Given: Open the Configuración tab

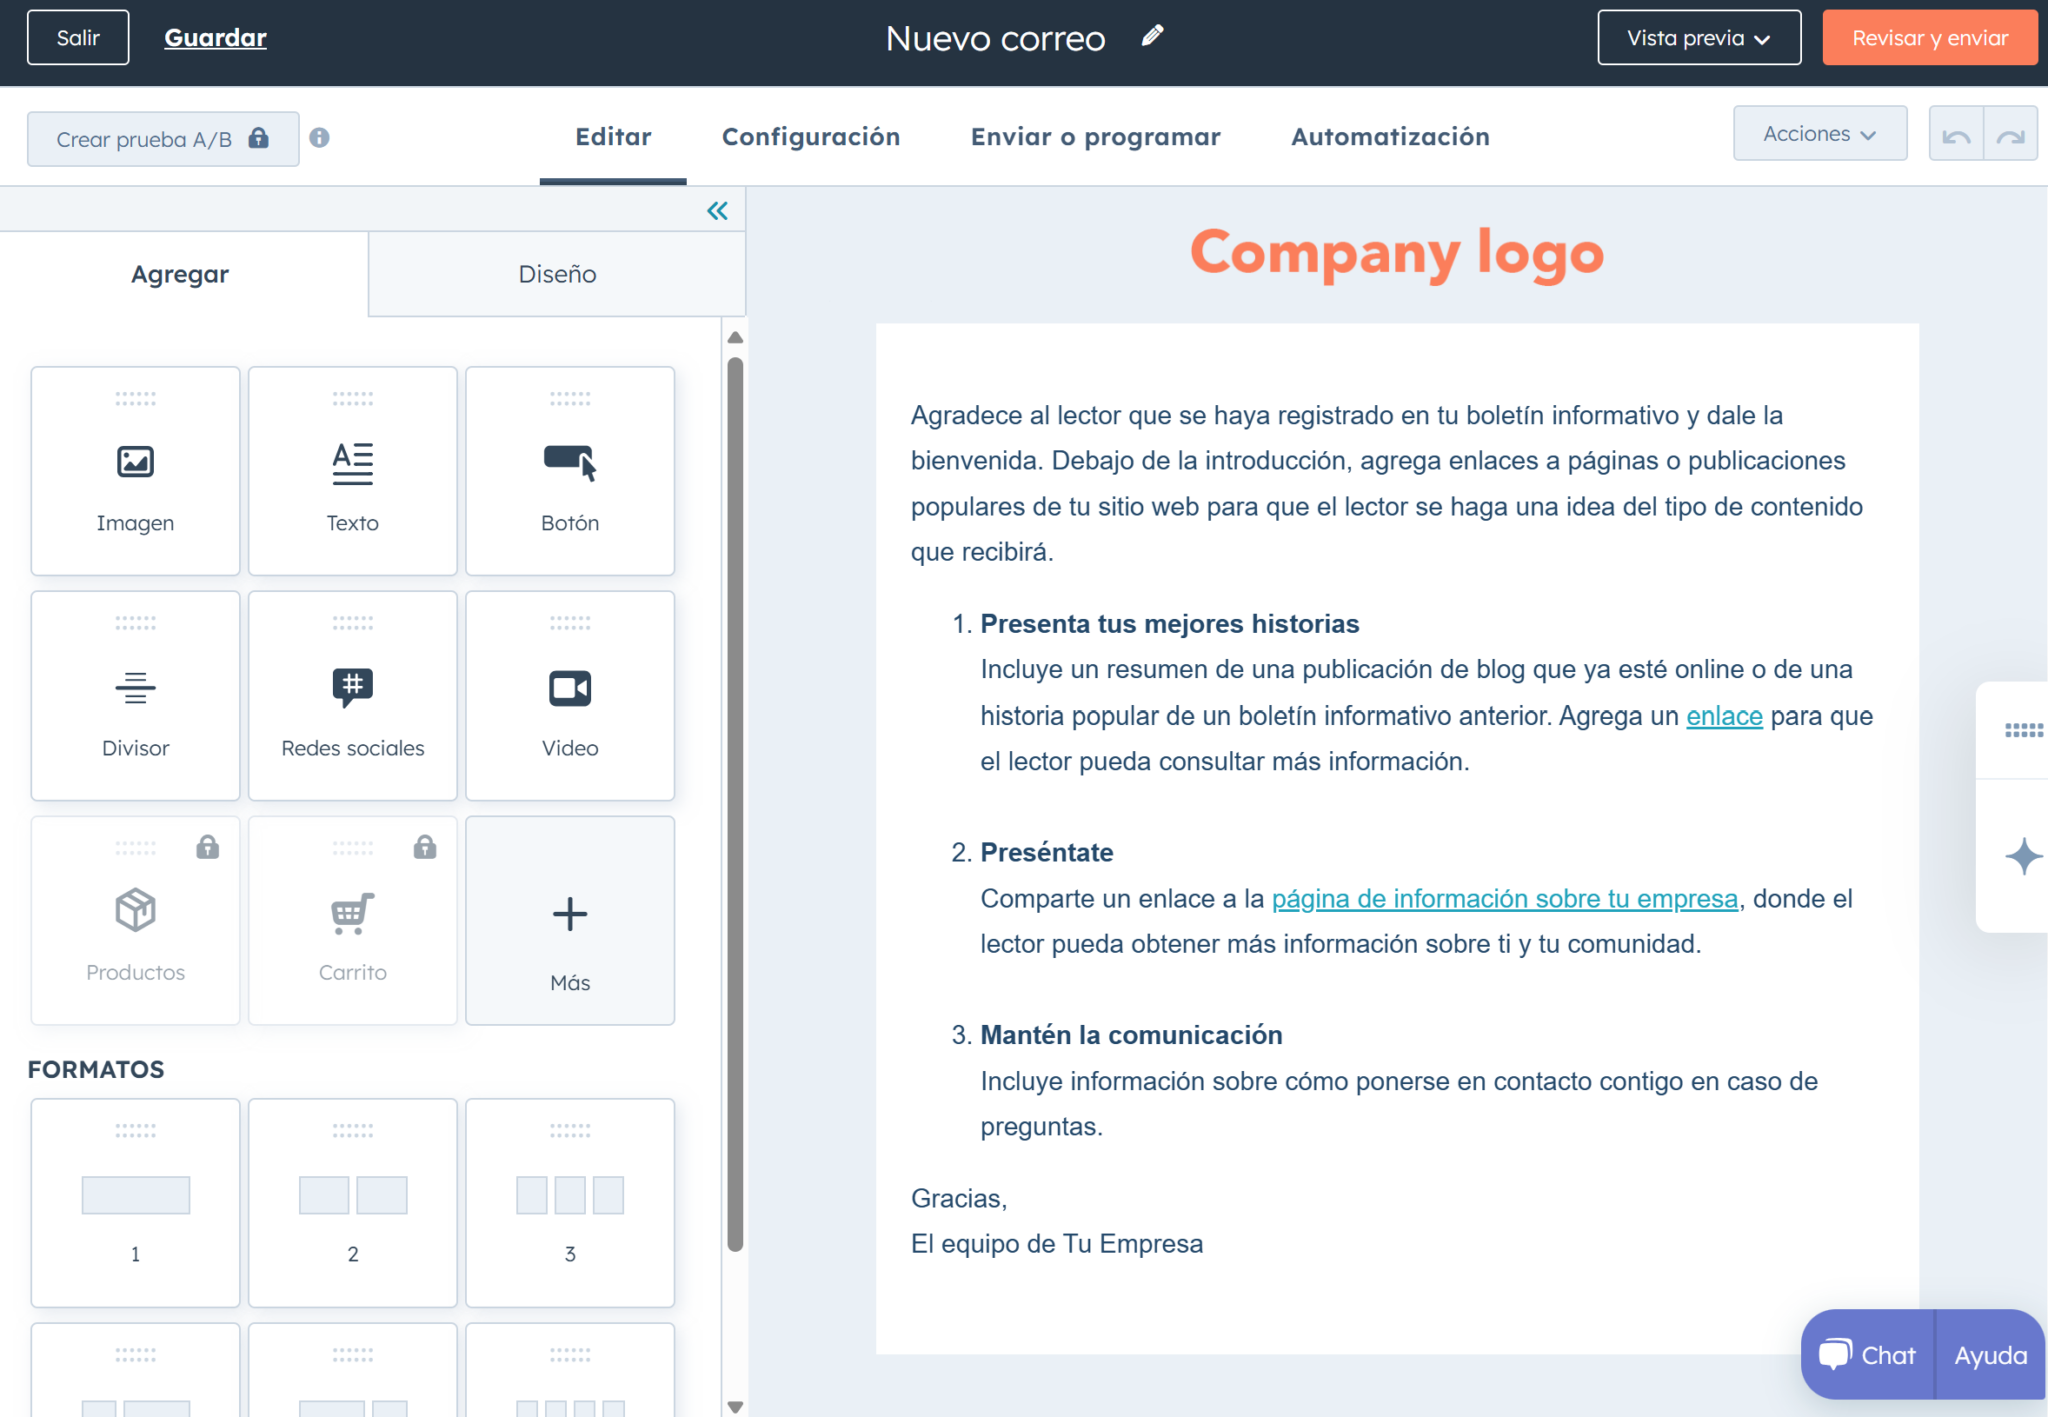Looking at the screenshot, I should coord(811,137).
